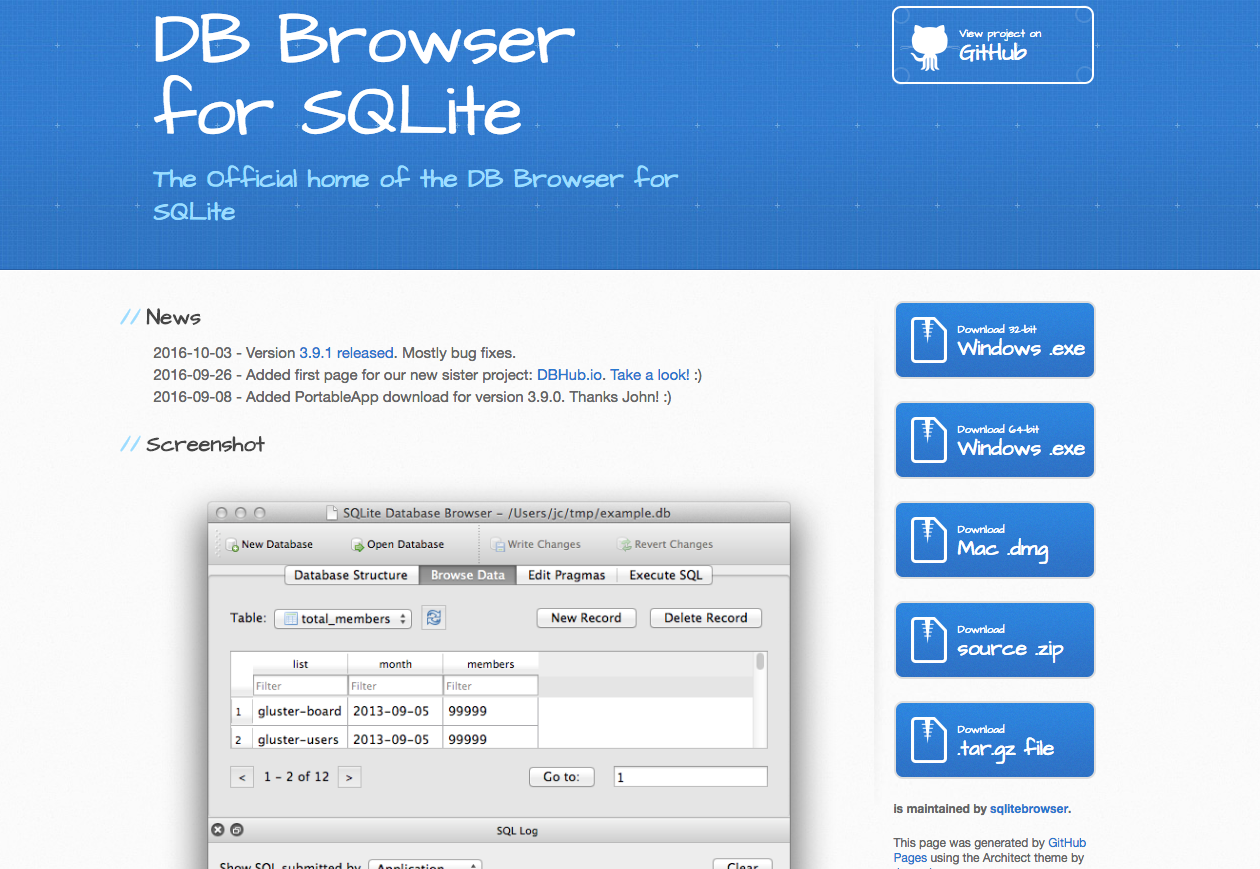The height and width of the screenshot is (869, 1260).
Task: Focus the members column filter field
Action: (x=491, y=686)
